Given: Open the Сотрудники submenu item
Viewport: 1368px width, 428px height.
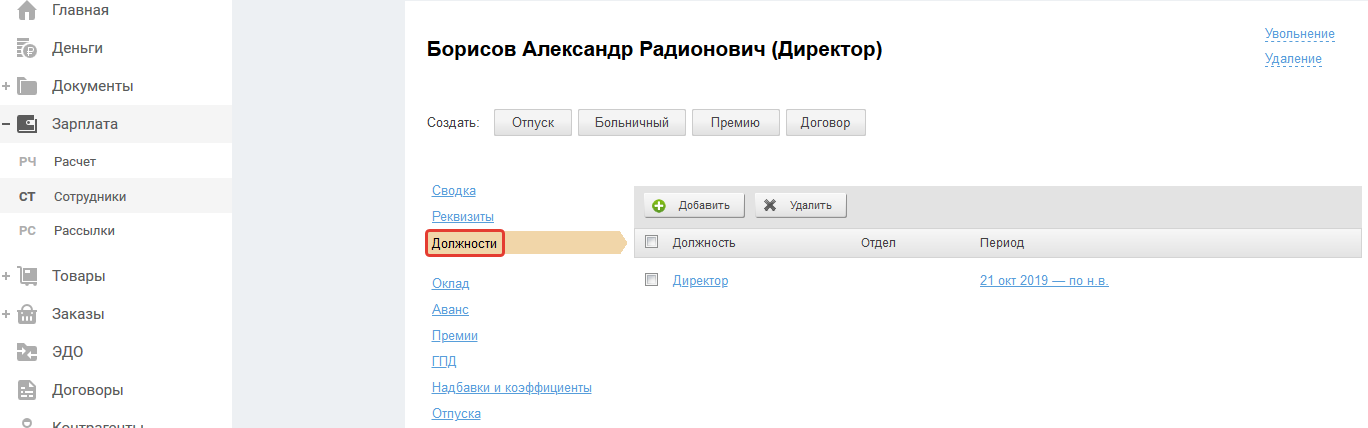Looking at the screenshot, I should click(90, 197).
